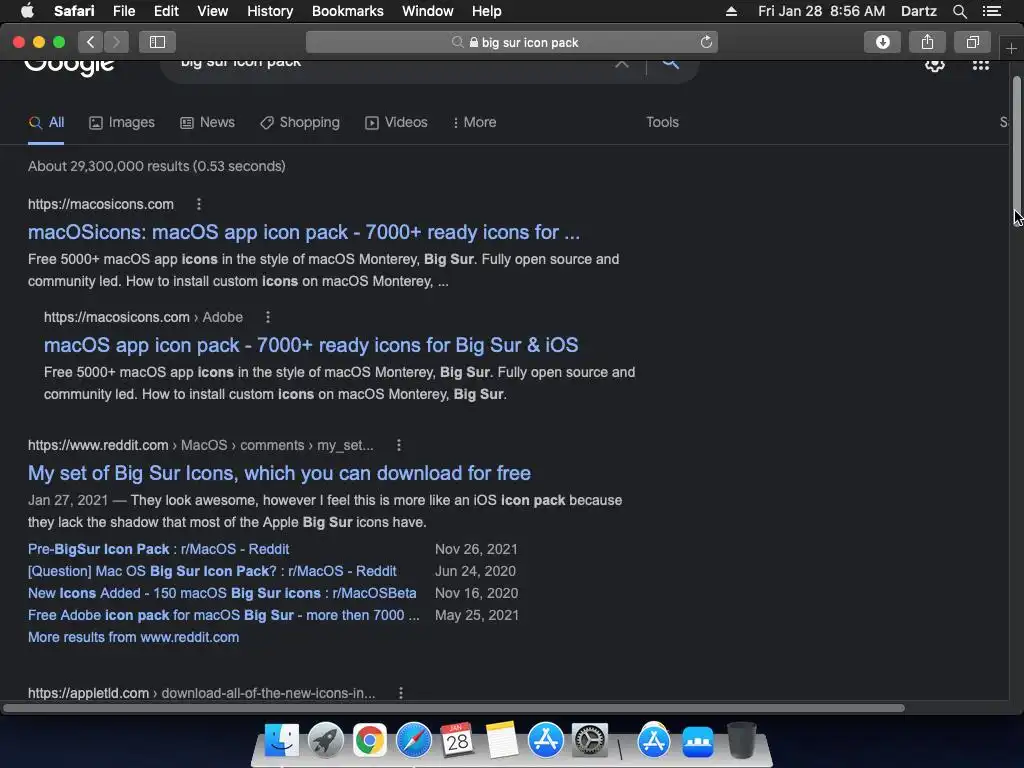Open "[Question] Mac OS Big Sur Icon Pack?" link
Viewport: 1024px width, 768px height.
pyautogui.click(x=212, y=571)
